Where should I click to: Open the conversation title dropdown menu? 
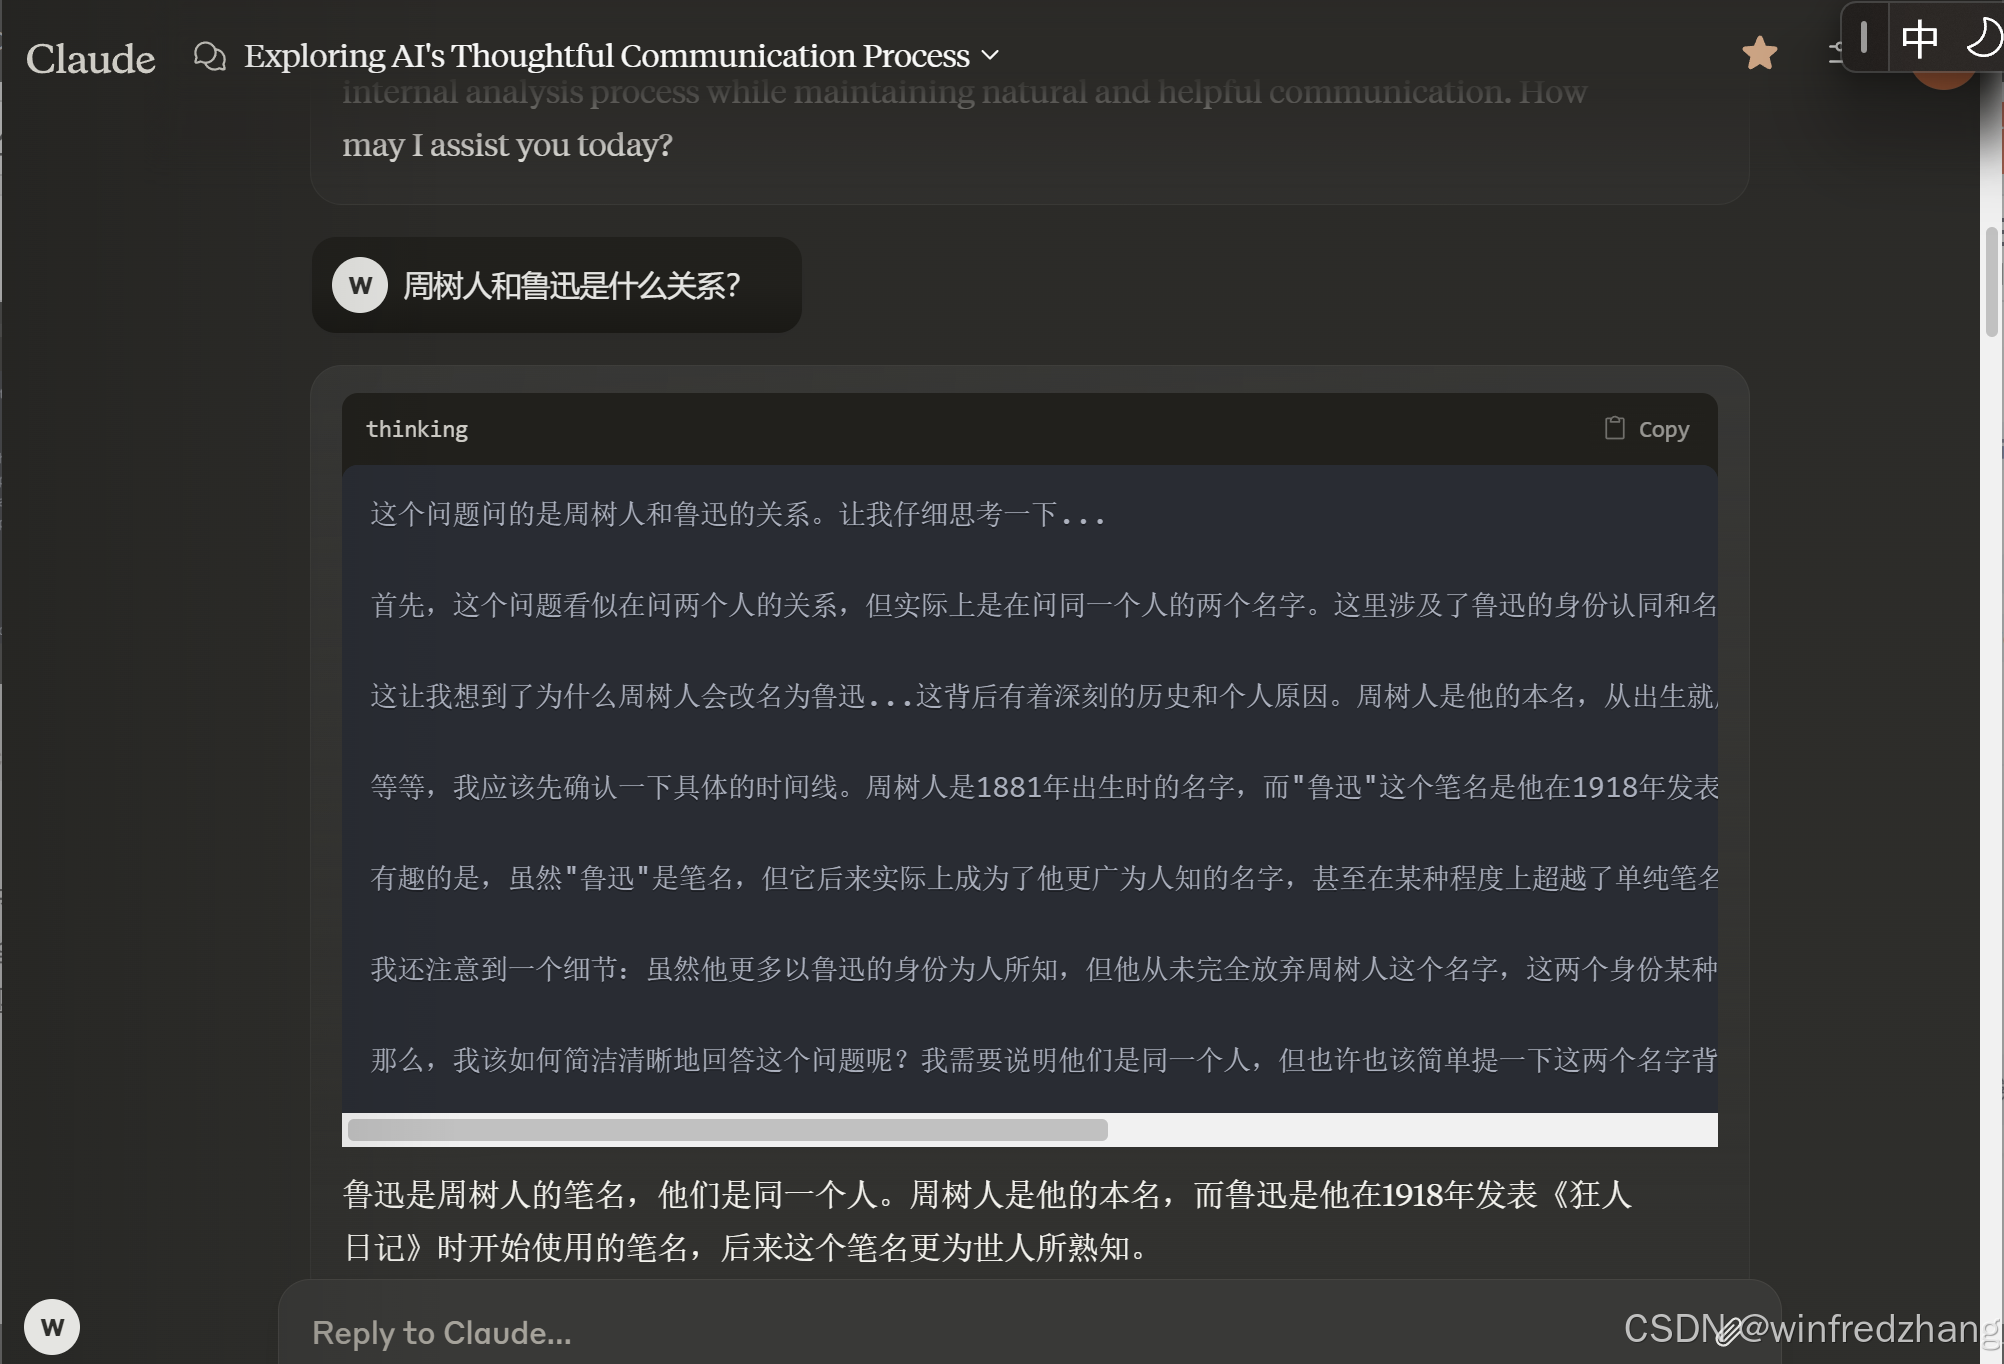607,56
